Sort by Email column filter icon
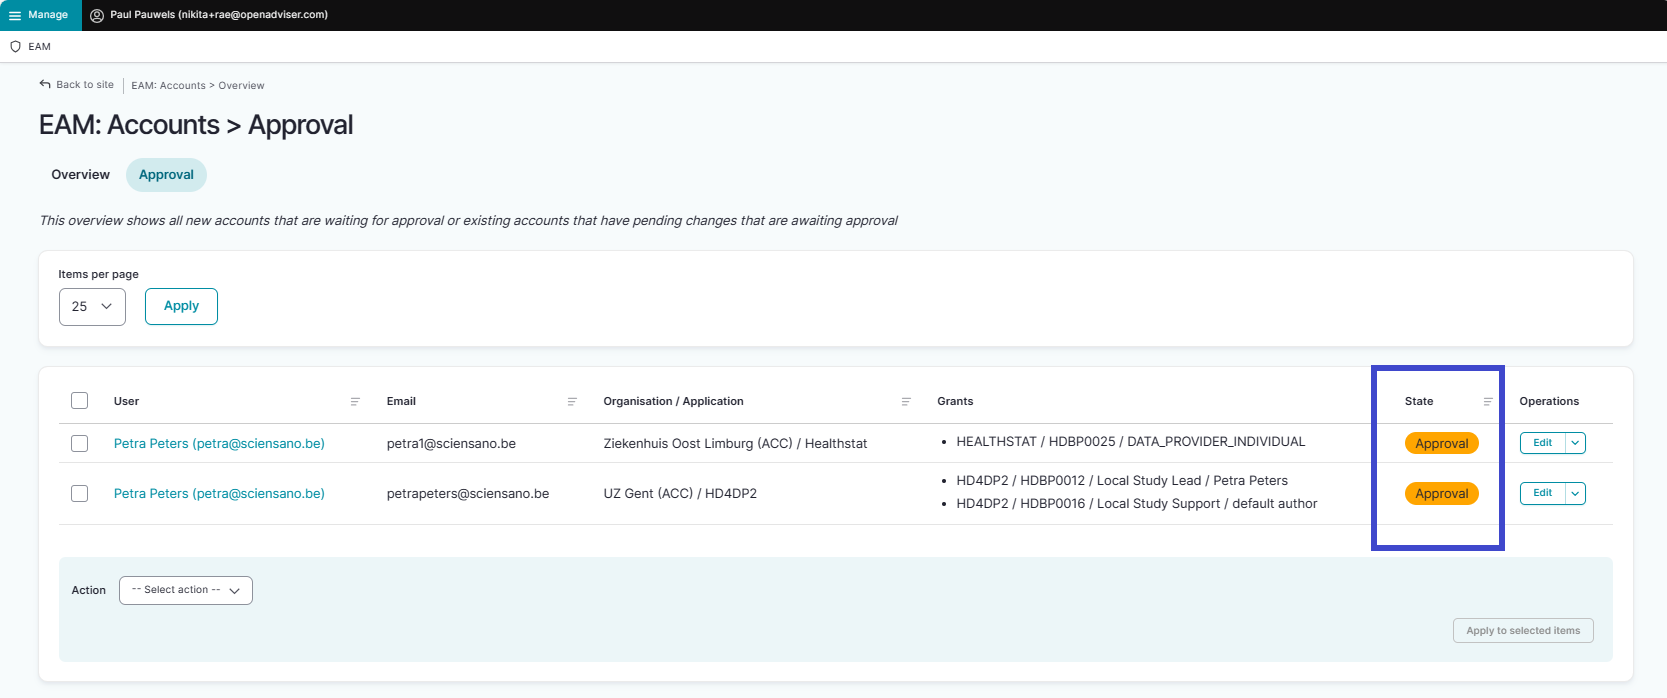 pyautogui.click(x=572, y=402)
